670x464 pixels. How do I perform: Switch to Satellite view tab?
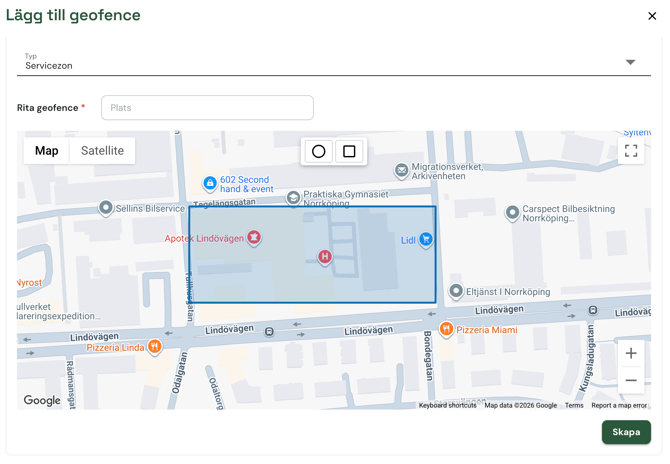point(103,151)
